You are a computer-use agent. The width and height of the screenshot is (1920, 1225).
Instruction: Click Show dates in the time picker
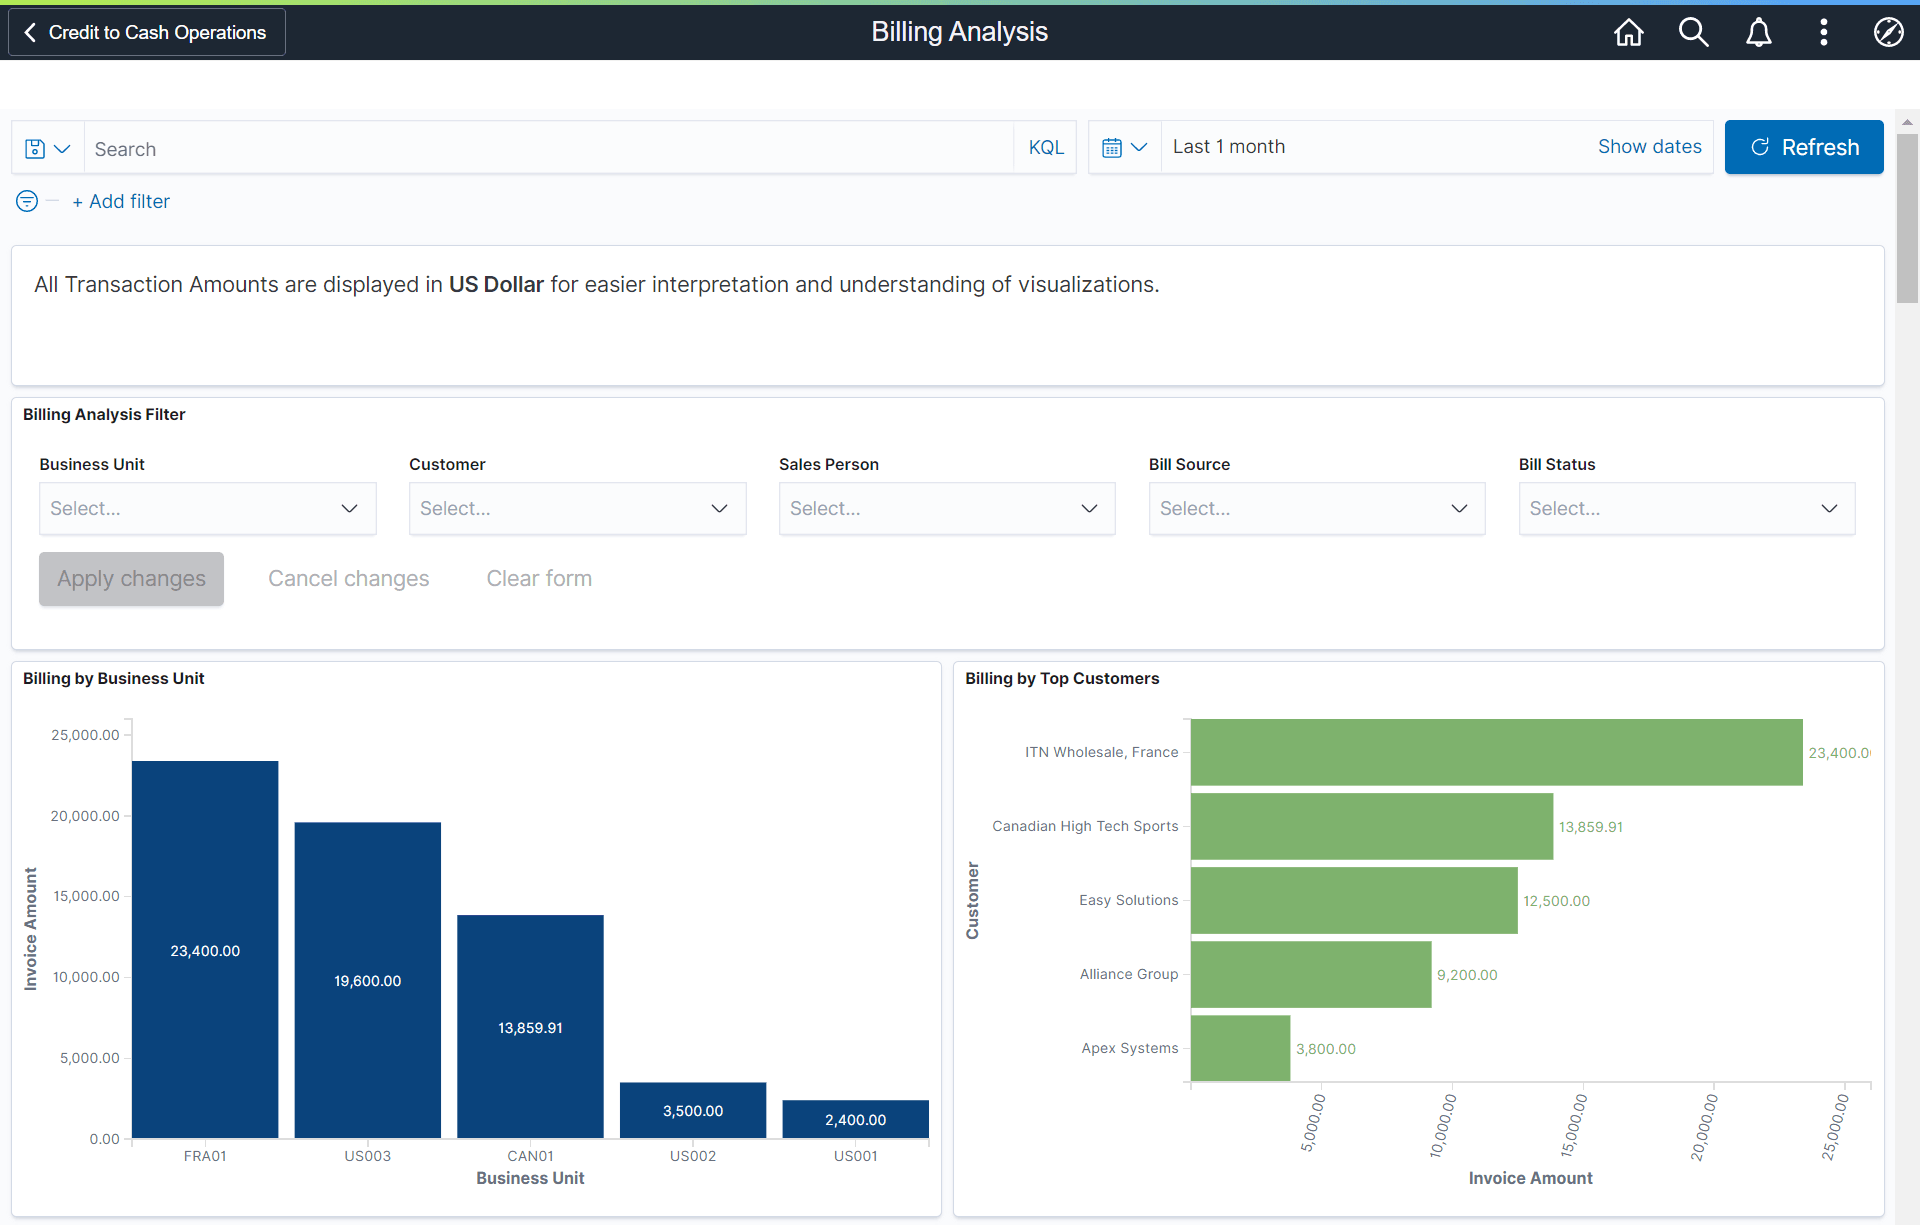coord(1649,146)
